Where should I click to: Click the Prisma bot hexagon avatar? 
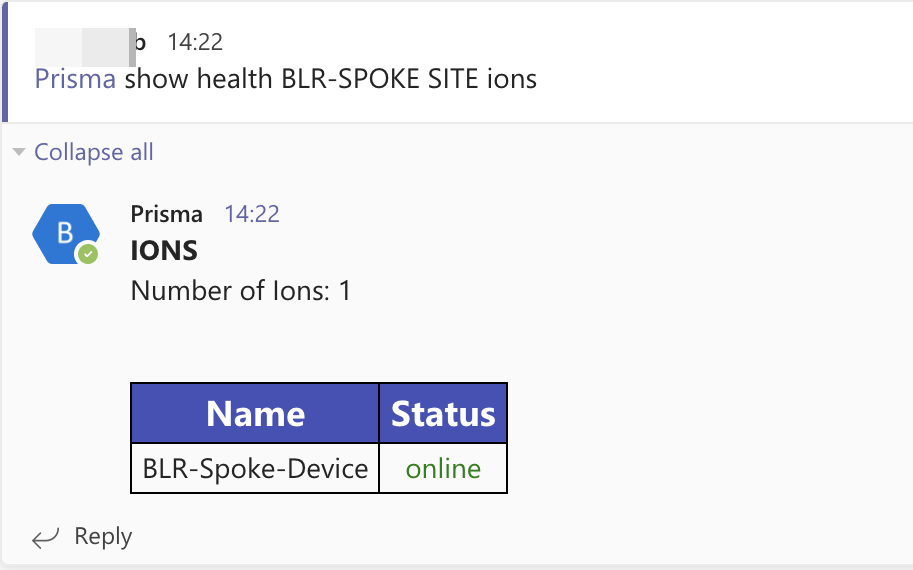[x=65, y=234]
